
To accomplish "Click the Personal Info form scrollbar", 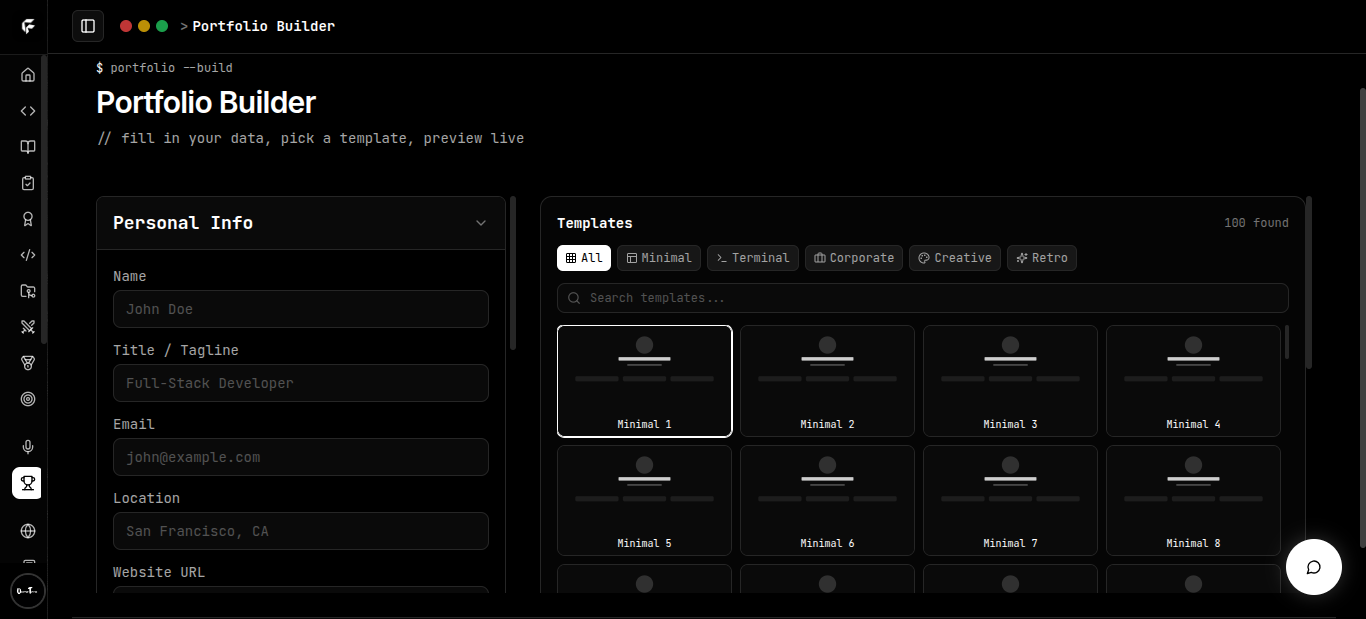I will pos(513,272).
